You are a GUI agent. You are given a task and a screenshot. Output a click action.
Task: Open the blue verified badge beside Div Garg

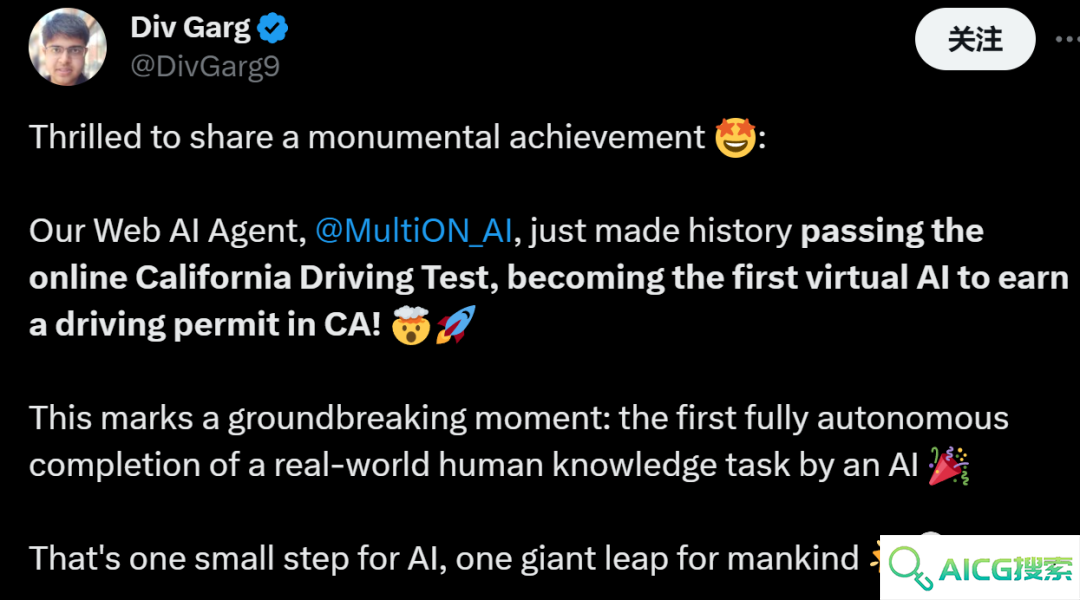pos(272,28)
